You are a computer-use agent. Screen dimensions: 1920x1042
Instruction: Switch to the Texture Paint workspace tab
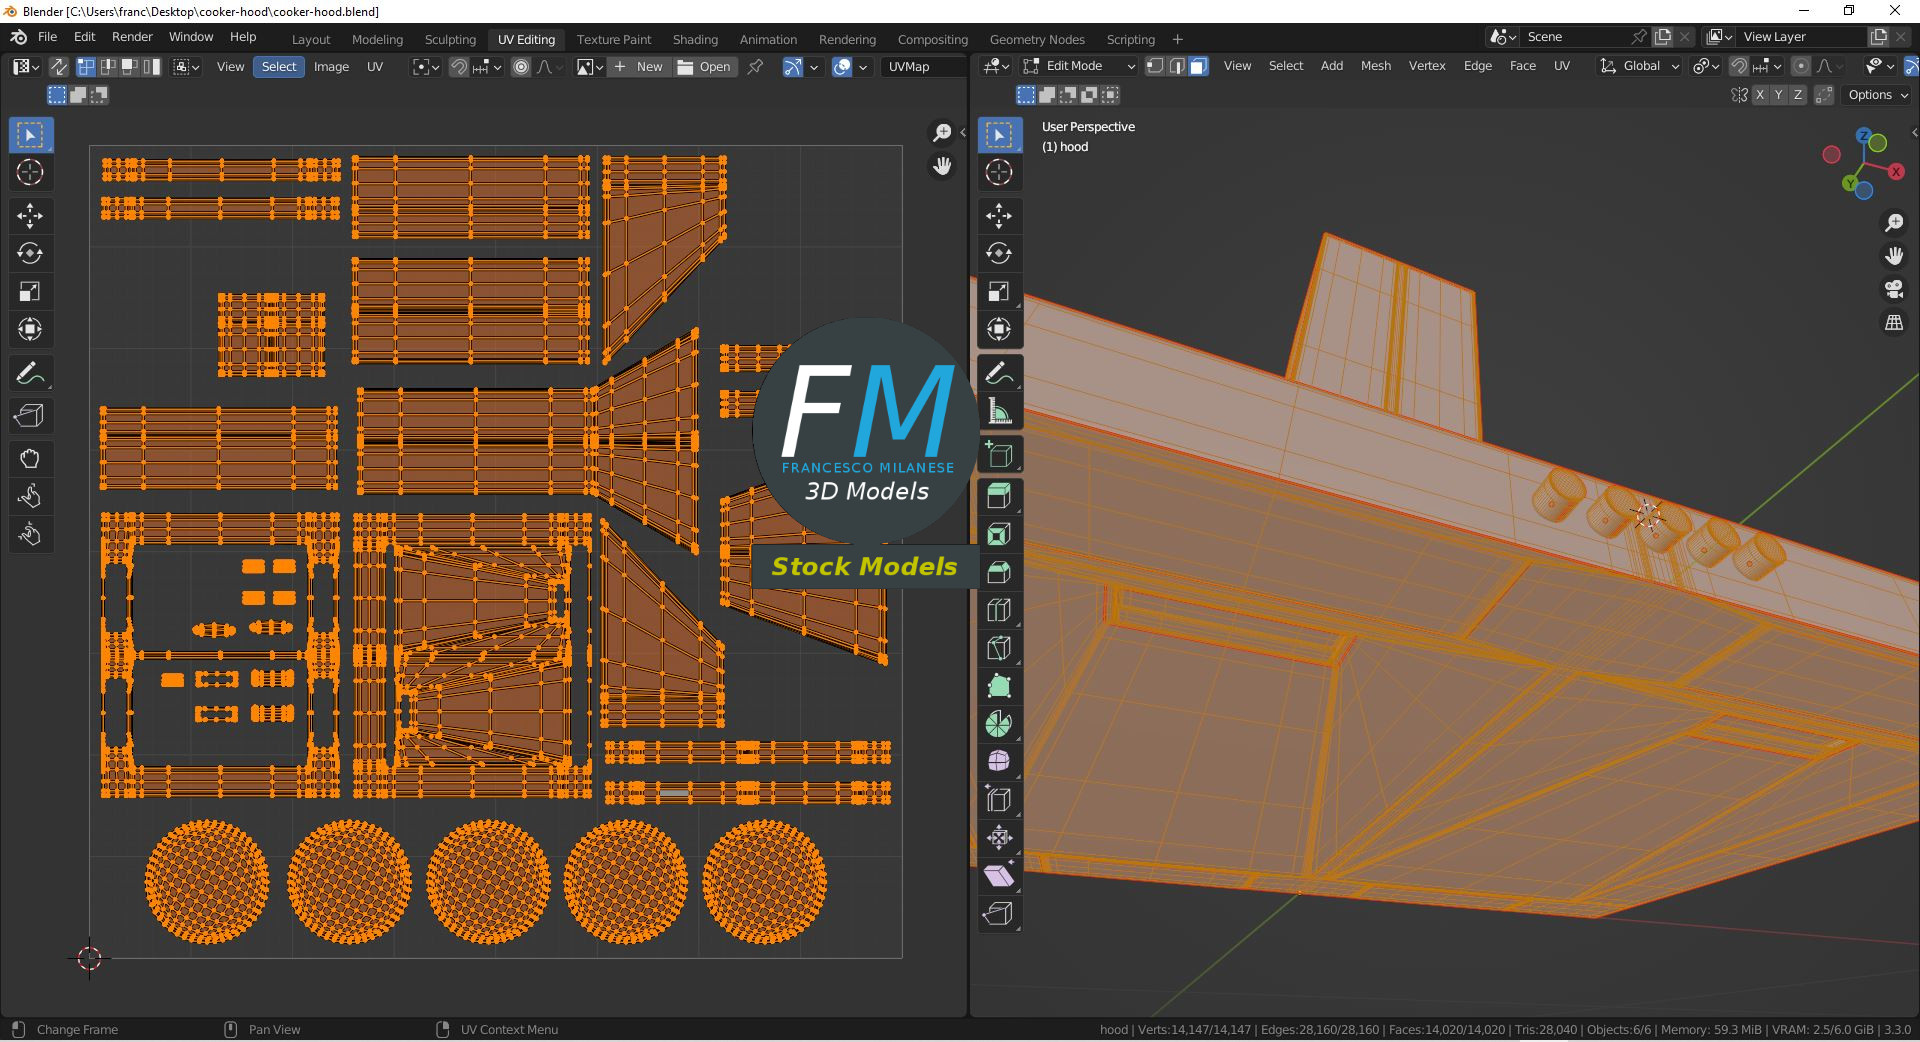(613, 39)
